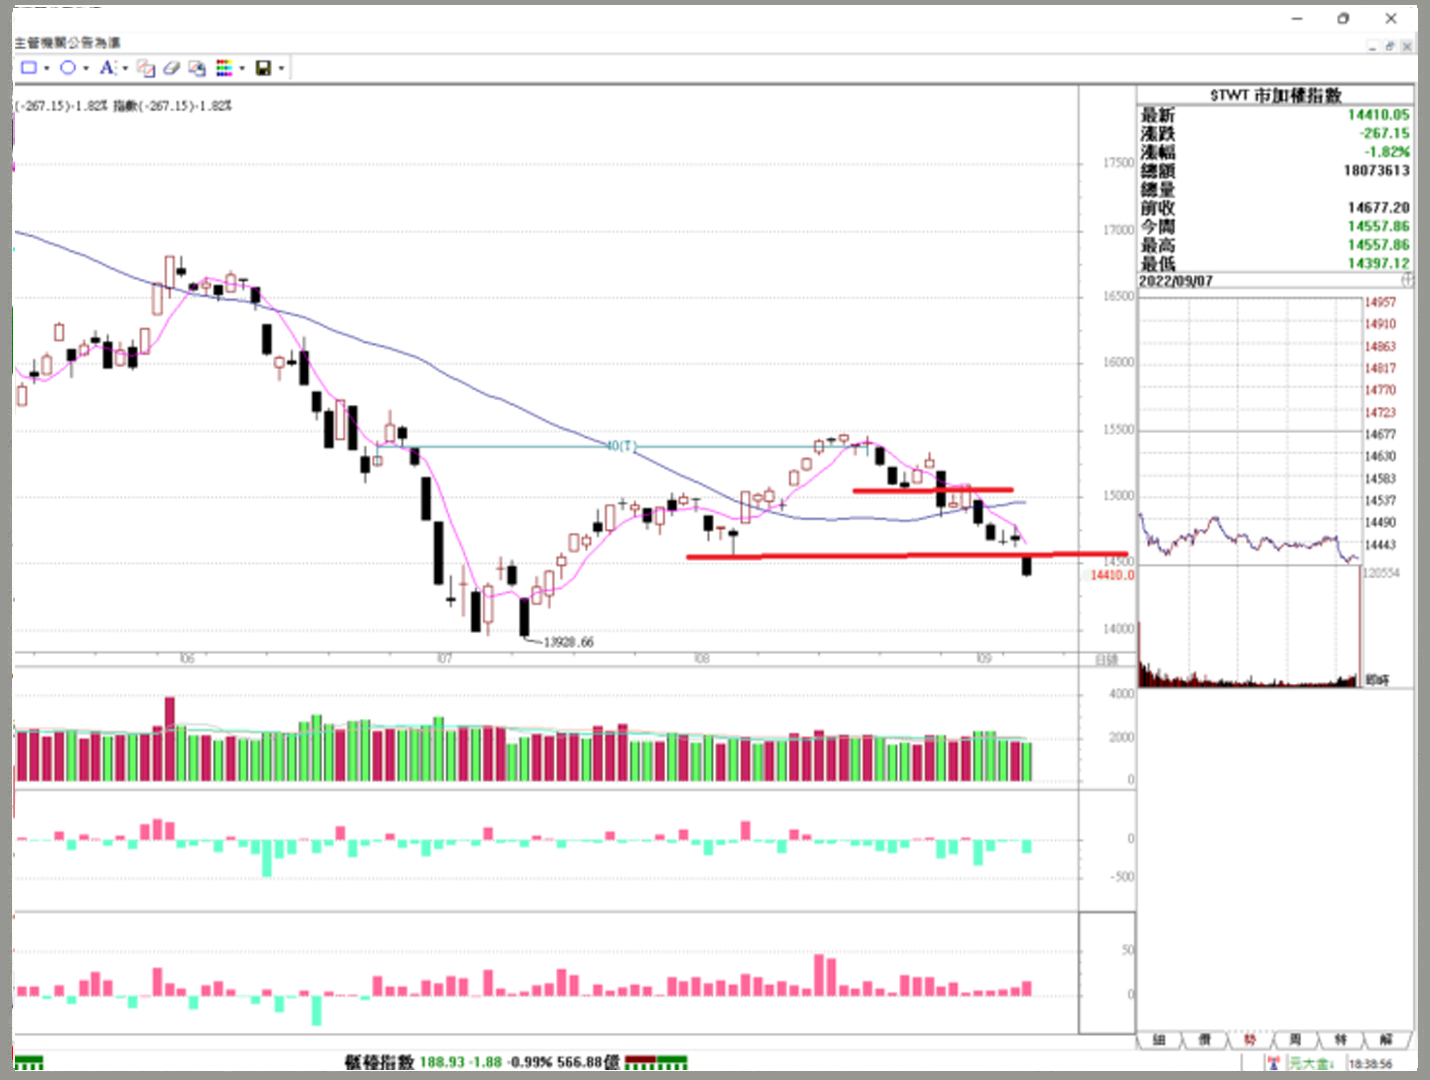Click the 元大金 status bar entry
Screen dimensions: 1430x1080
coord(1311,1063)
